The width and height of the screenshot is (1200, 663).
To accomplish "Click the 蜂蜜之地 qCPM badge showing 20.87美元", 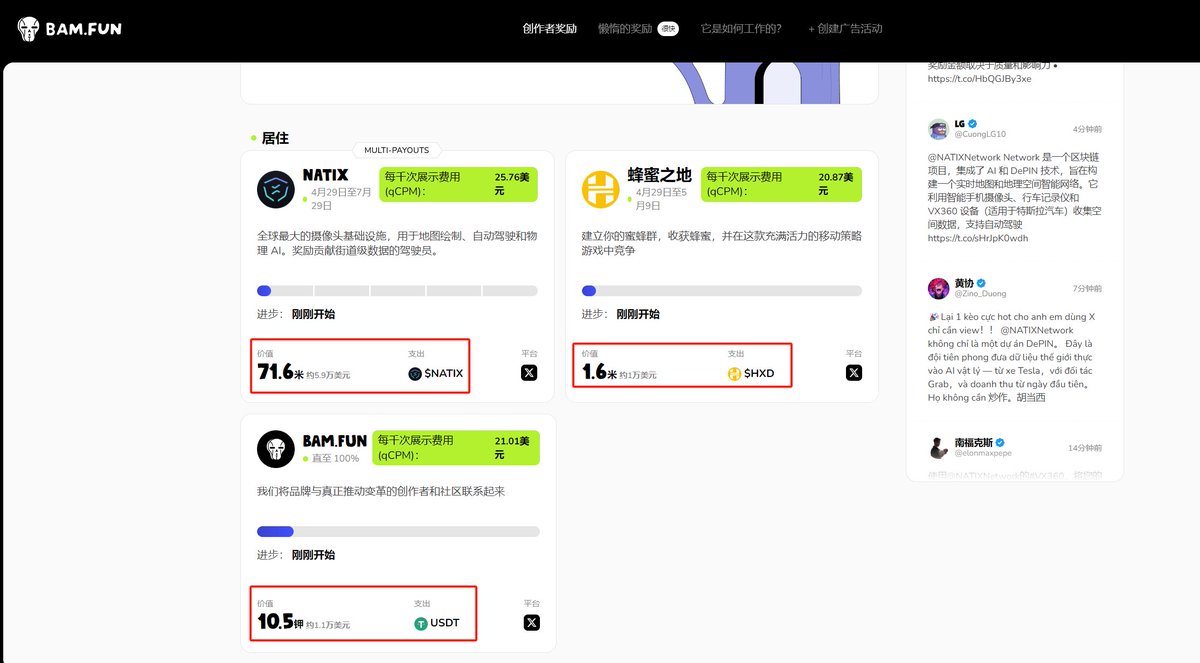I will pos(782,184).
